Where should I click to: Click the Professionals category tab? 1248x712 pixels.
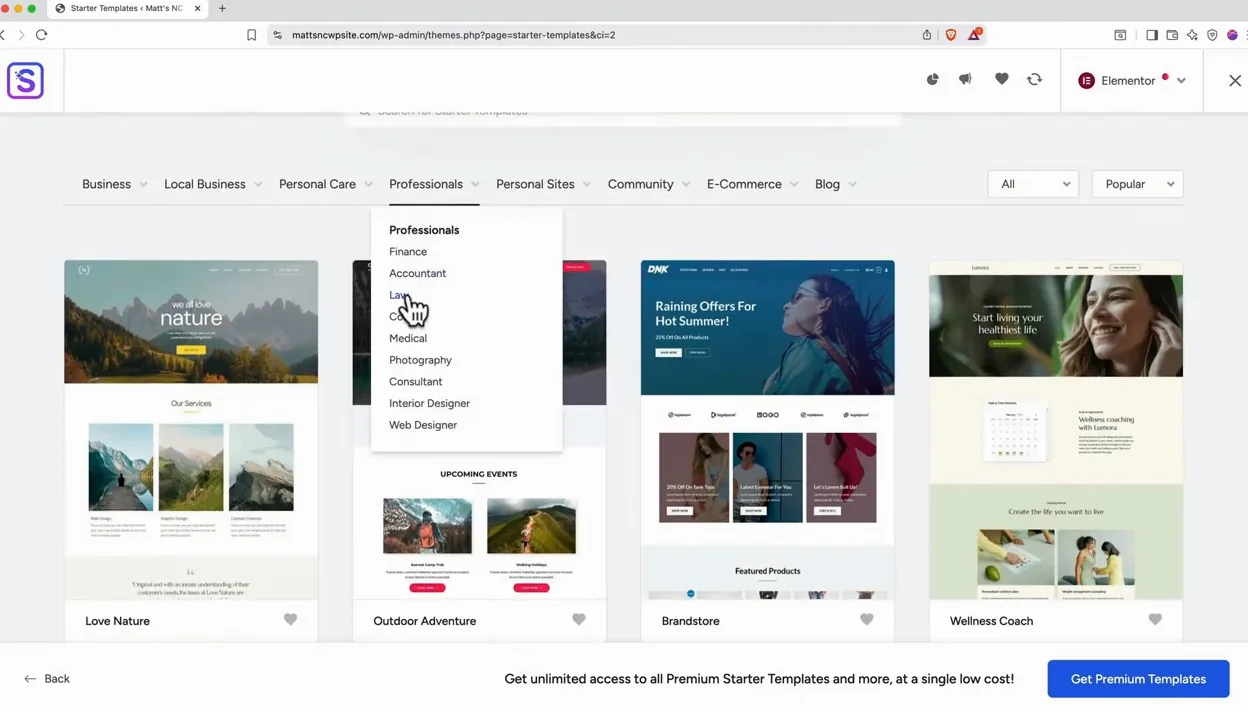pyautogui.click(x=434, y=184)
